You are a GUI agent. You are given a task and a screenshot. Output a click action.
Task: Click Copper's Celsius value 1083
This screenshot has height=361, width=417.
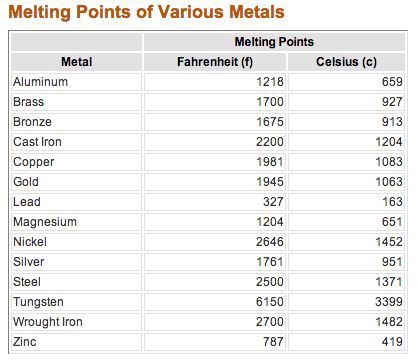pos(389,162)
